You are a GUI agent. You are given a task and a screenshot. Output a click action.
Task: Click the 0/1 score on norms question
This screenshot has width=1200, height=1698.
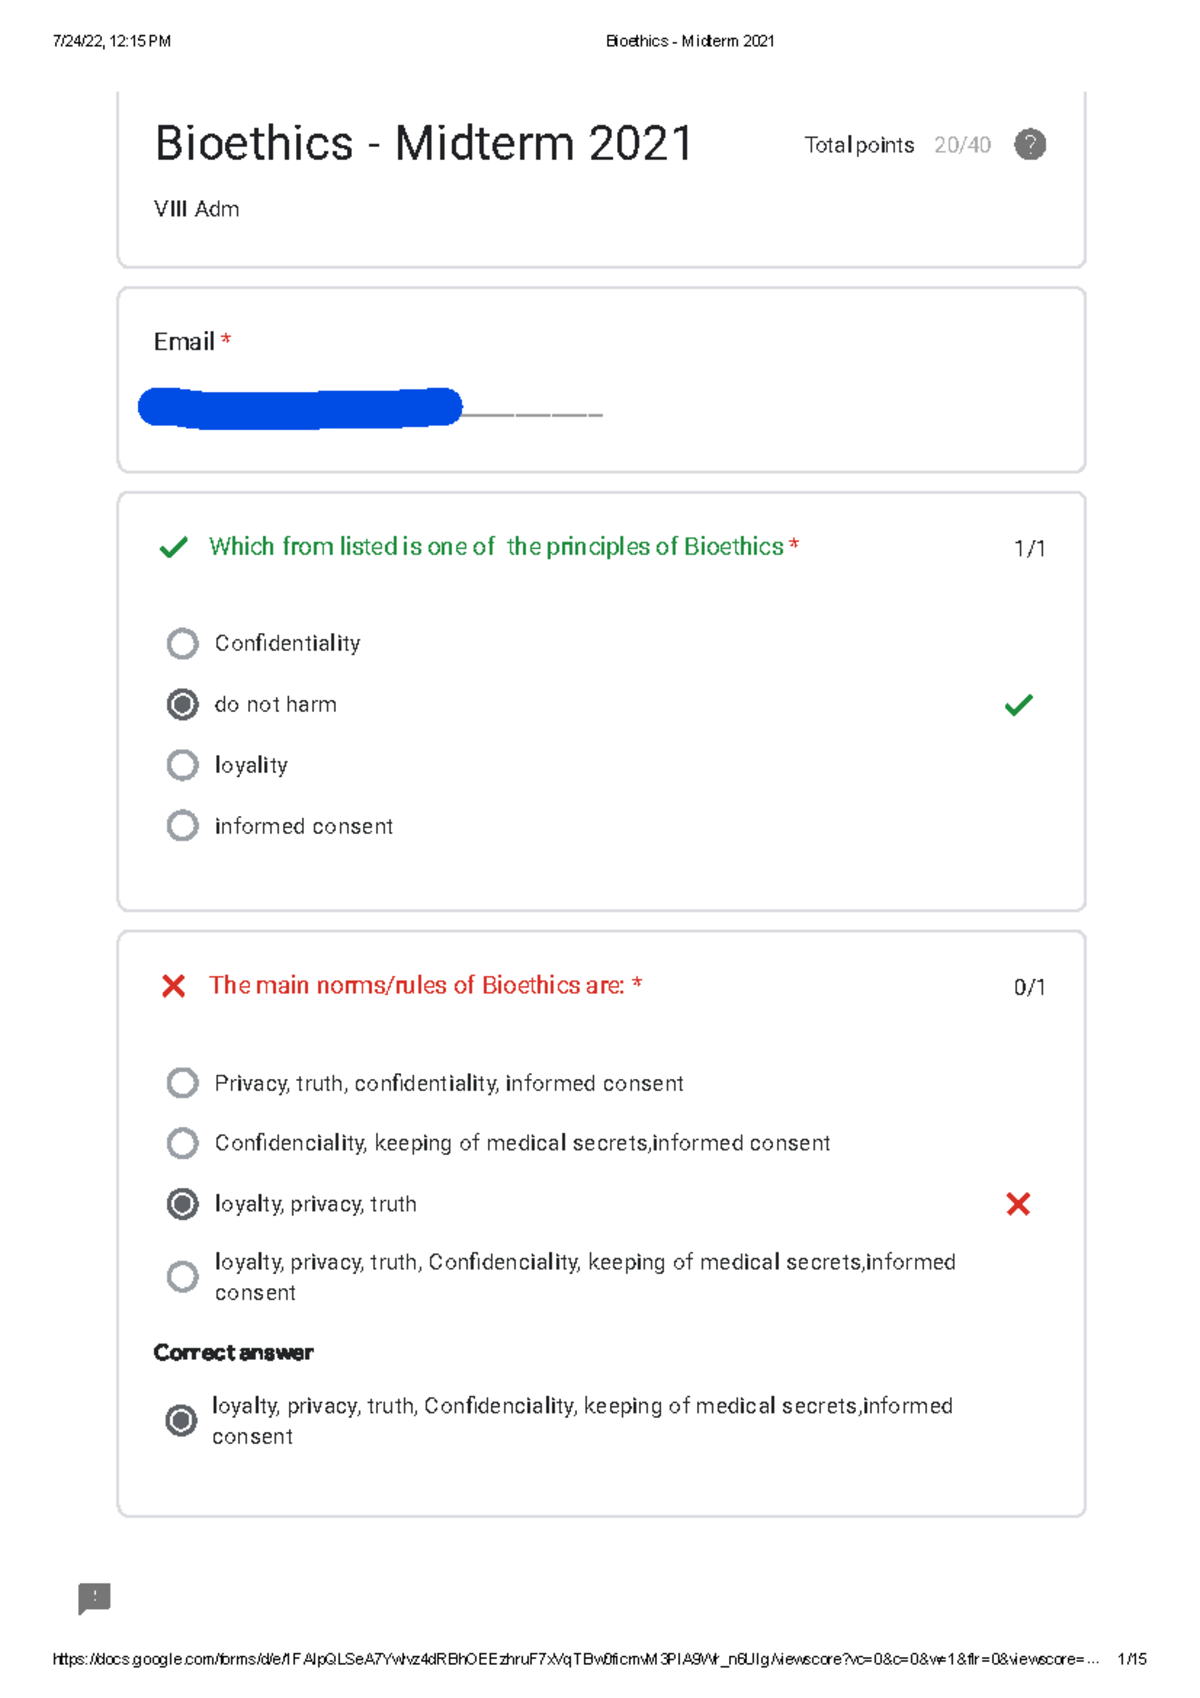(x=1029, y=988)
